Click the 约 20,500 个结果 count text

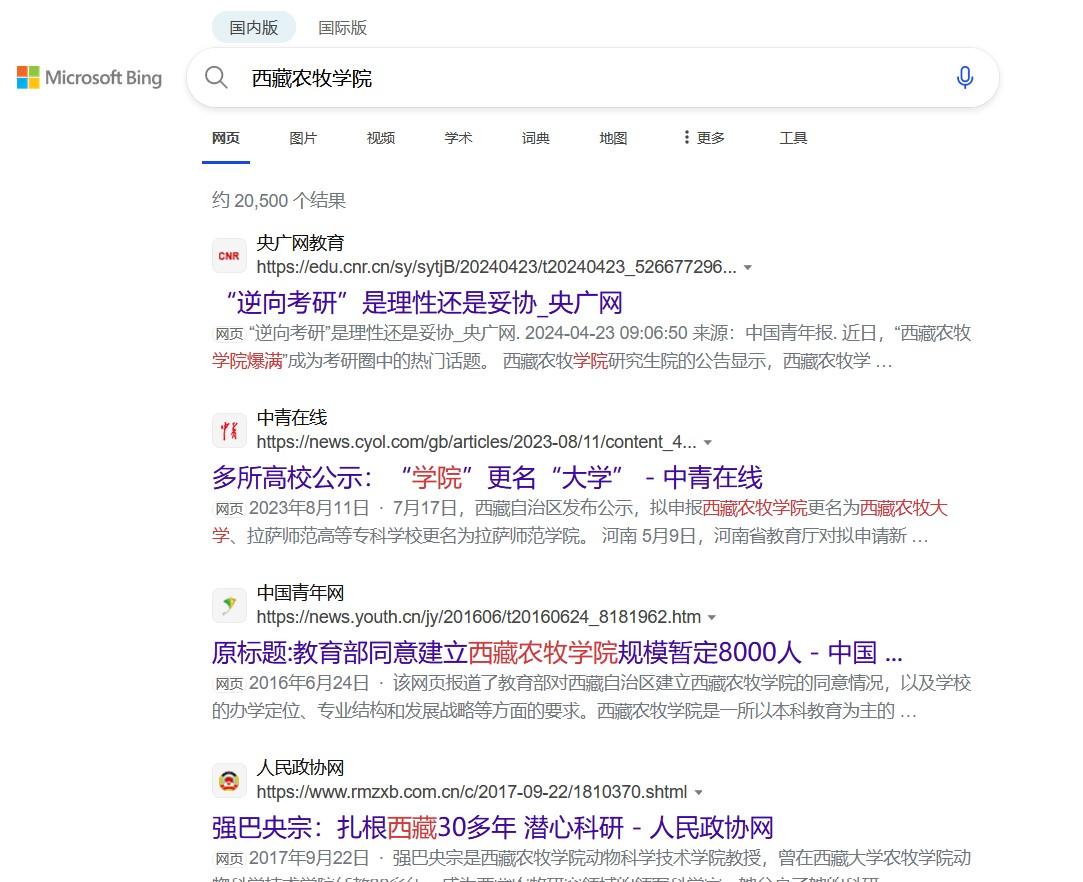[278, 200]
